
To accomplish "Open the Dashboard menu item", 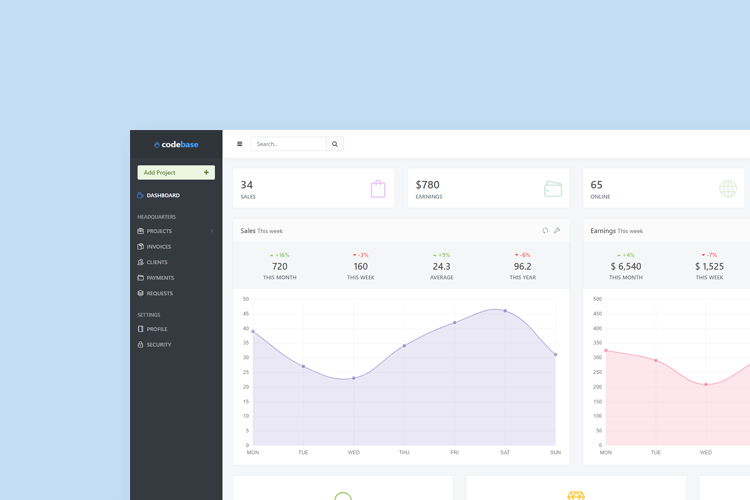I will pyautogui.click(x=162, y=196).
